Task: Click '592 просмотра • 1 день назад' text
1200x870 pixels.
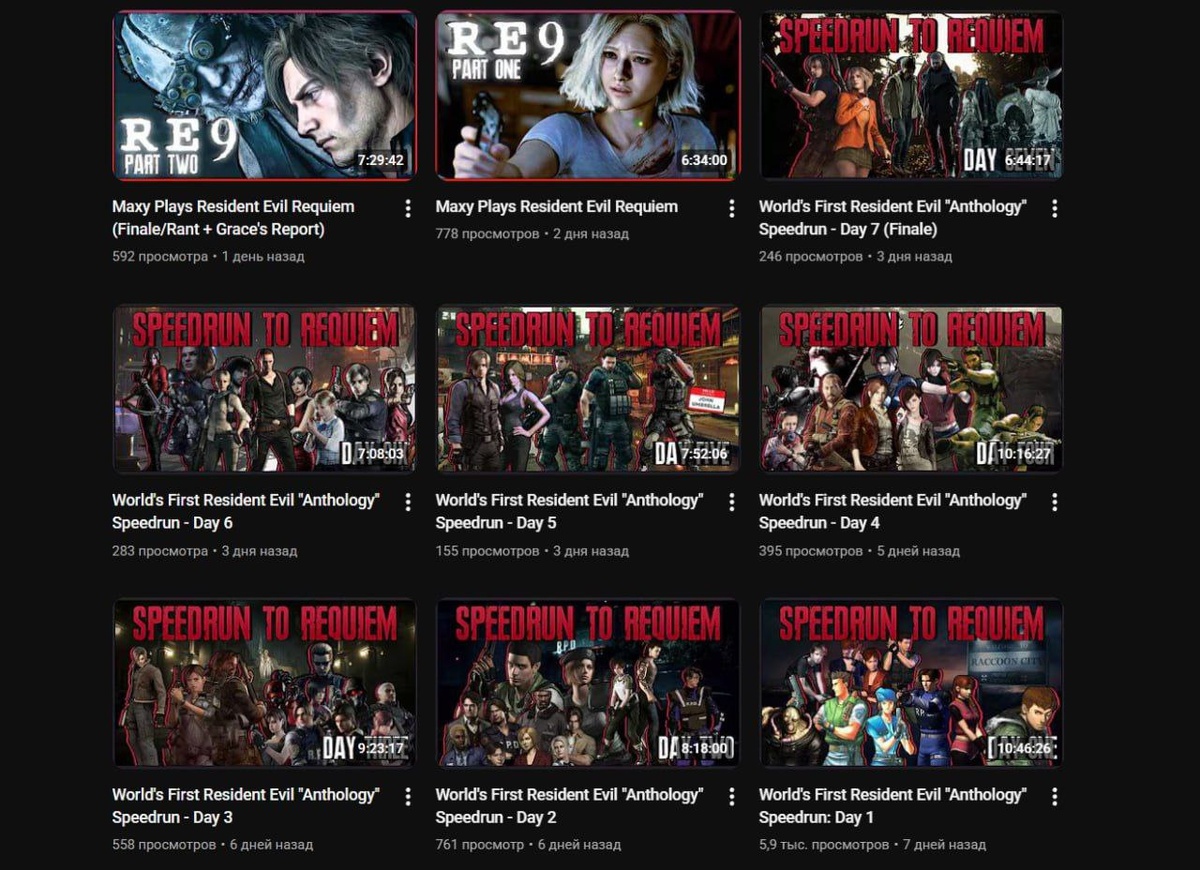Action: (208, 257)
